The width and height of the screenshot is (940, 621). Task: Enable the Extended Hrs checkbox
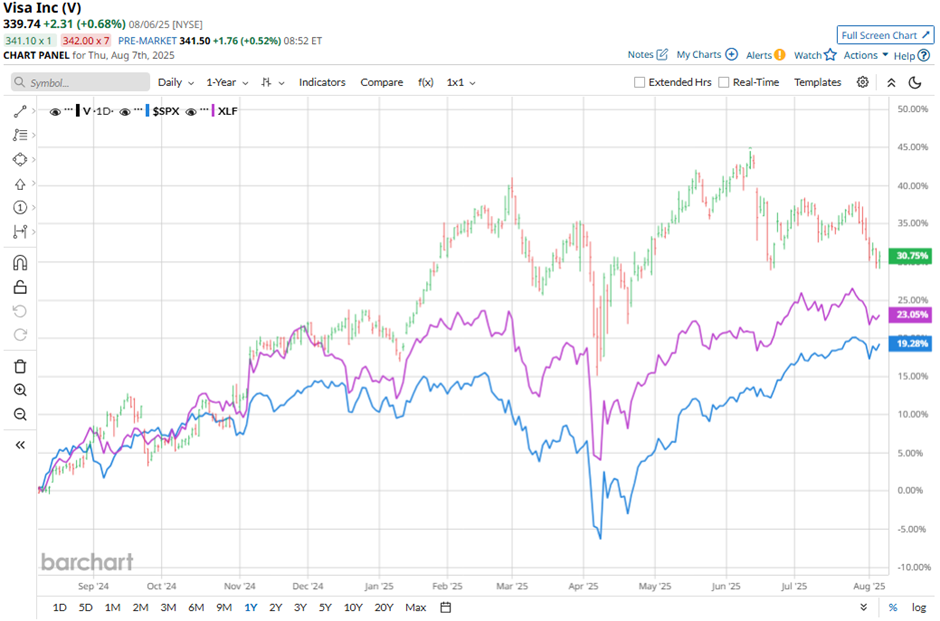pyautogui.click(x=640, y=82)
